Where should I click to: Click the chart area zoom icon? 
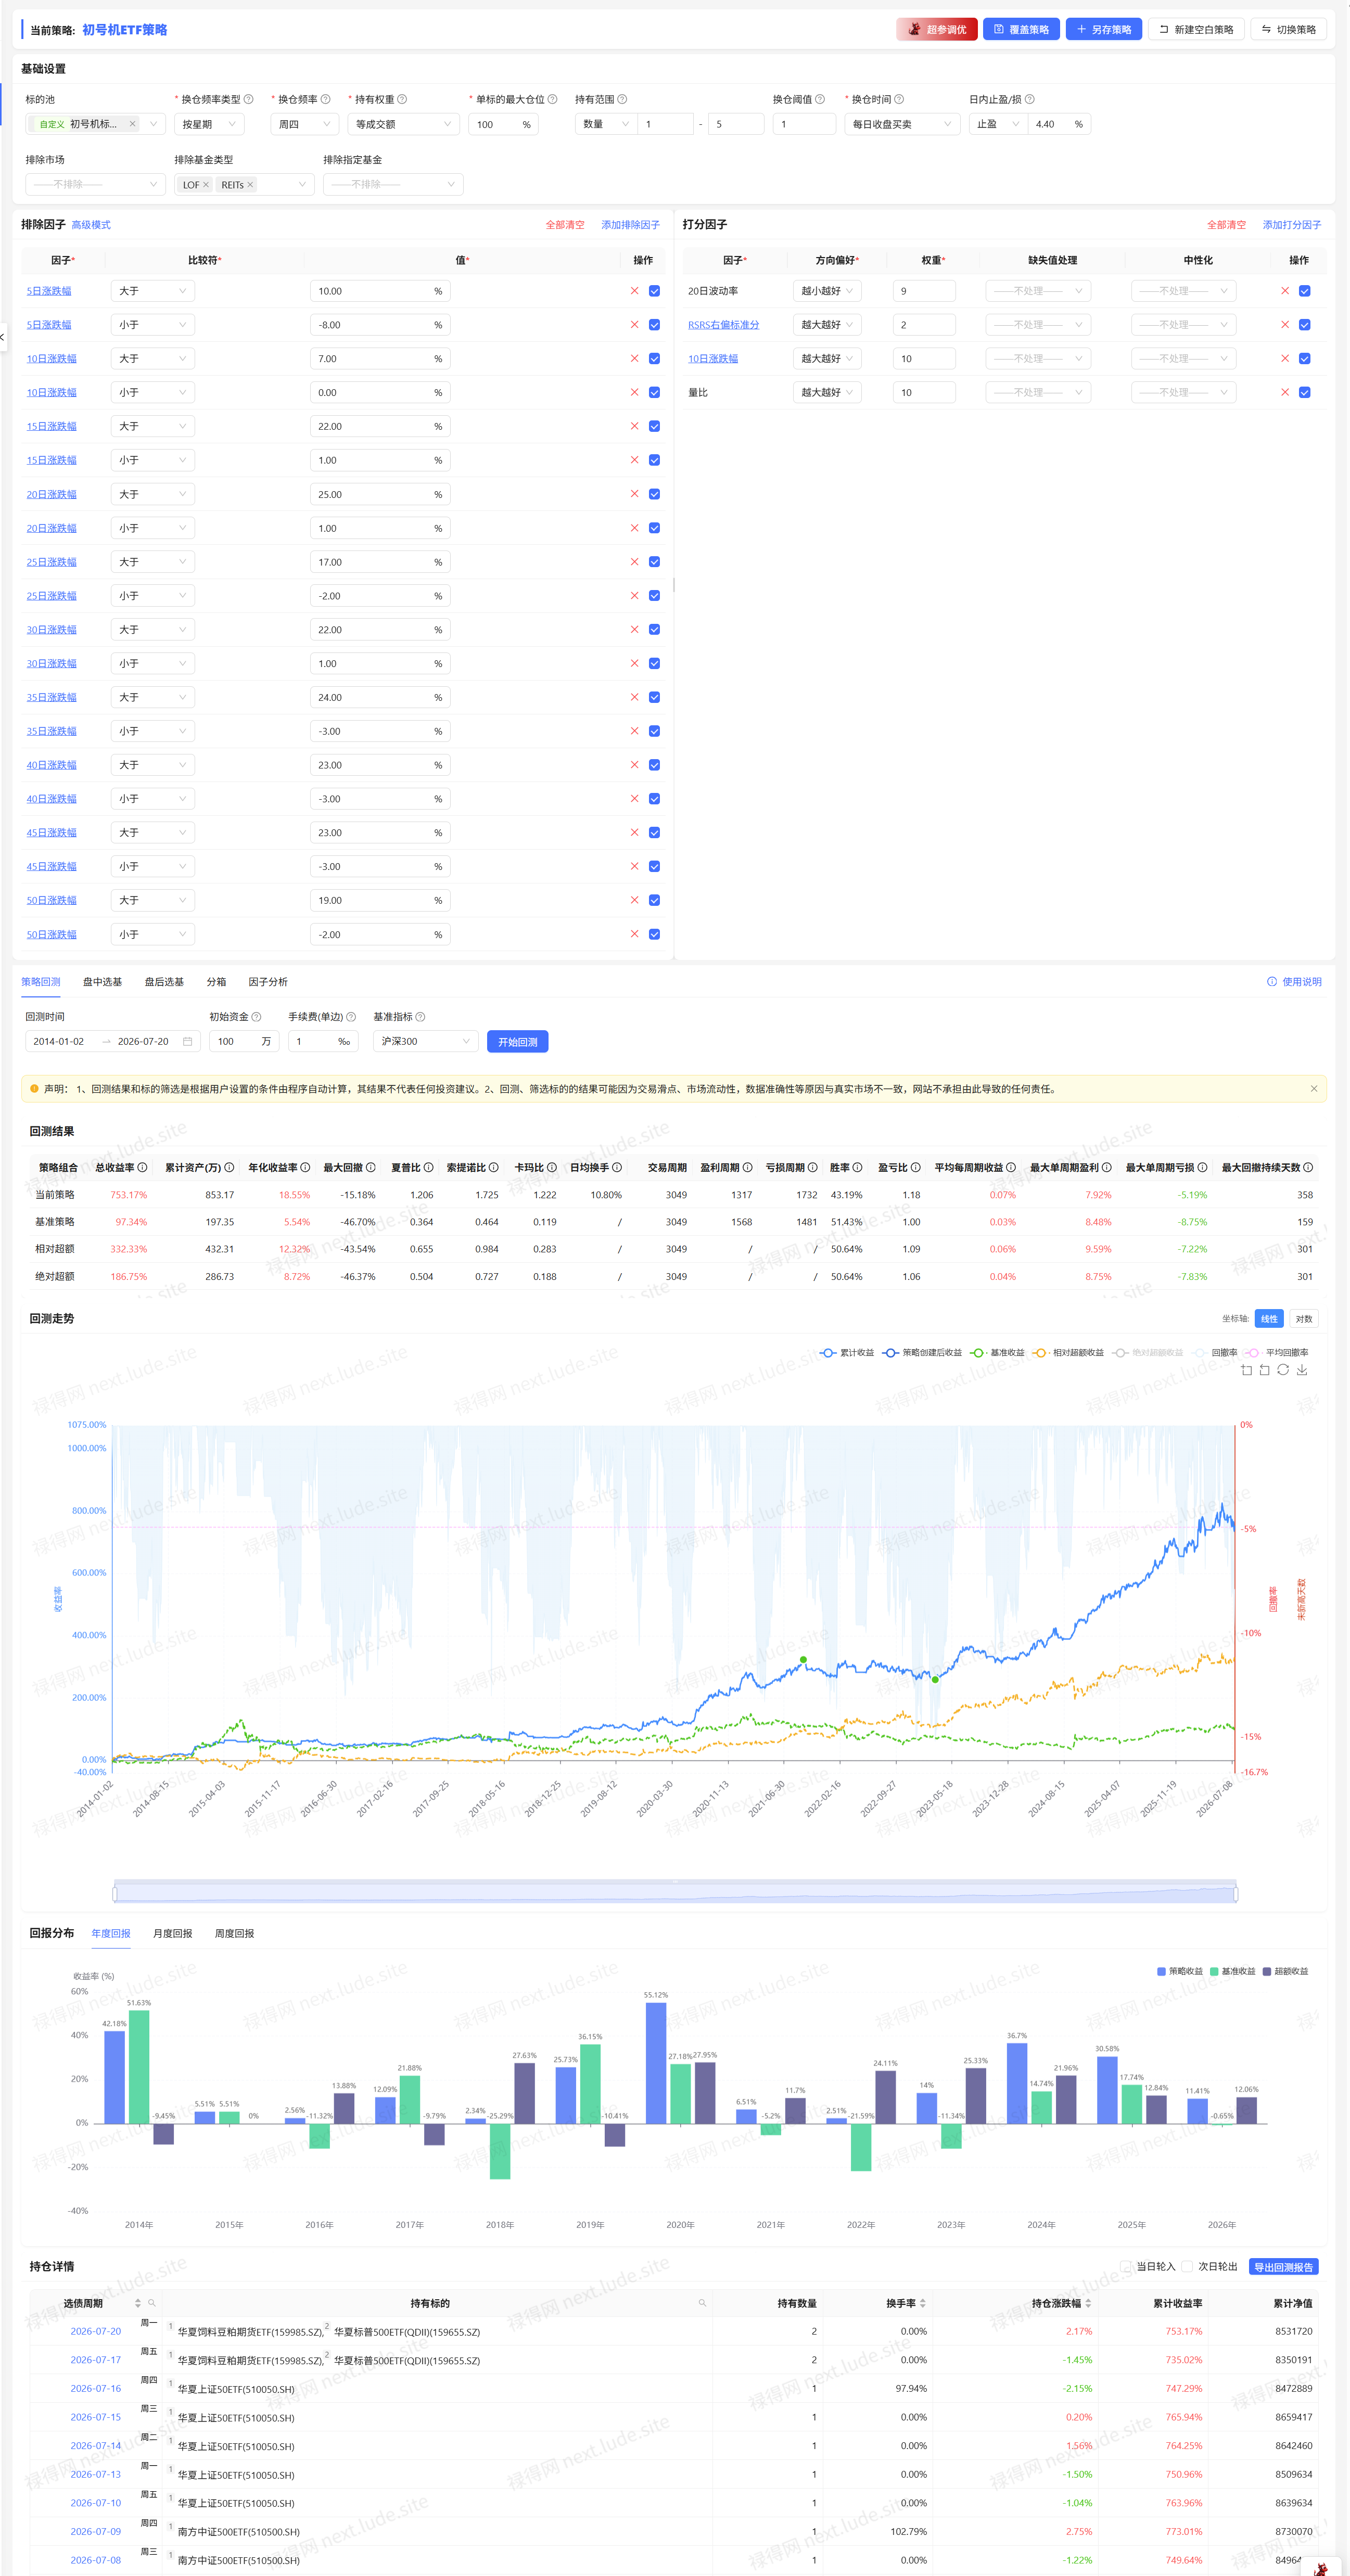tap(1246, 1370)
